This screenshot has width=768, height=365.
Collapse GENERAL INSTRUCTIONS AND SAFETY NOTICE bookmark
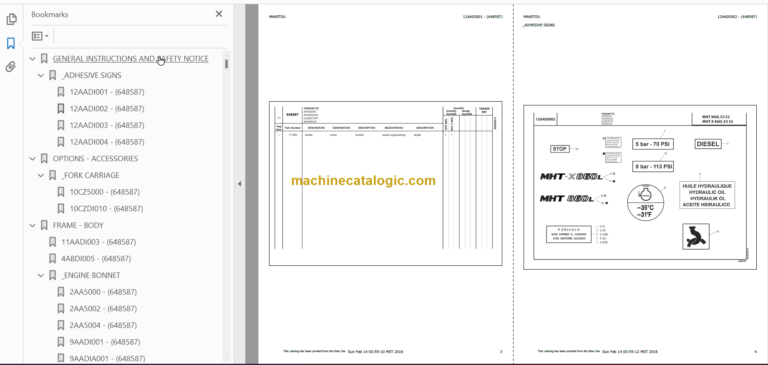coord(32,59)
